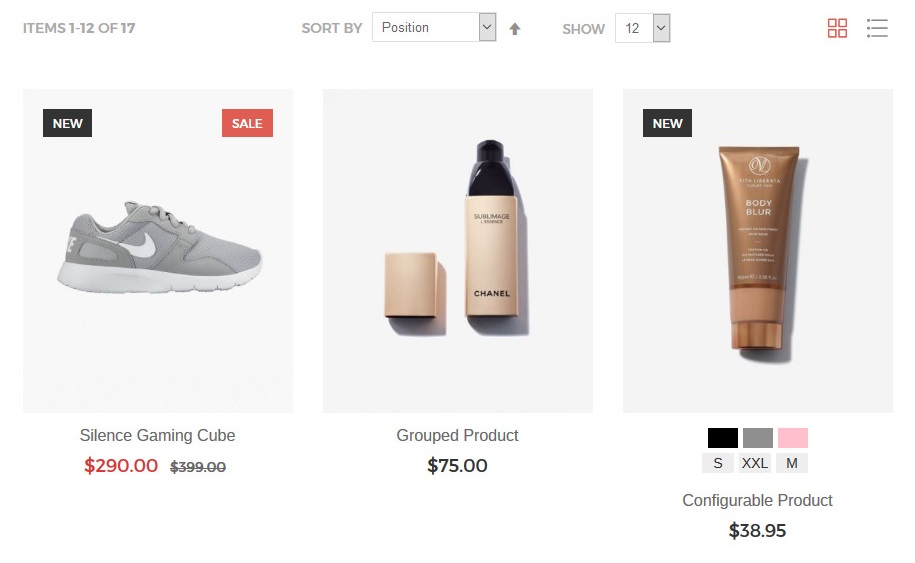Open the Show 12 items dropdown
Viewport: 915px width, 563px height.
click(642, 28)
